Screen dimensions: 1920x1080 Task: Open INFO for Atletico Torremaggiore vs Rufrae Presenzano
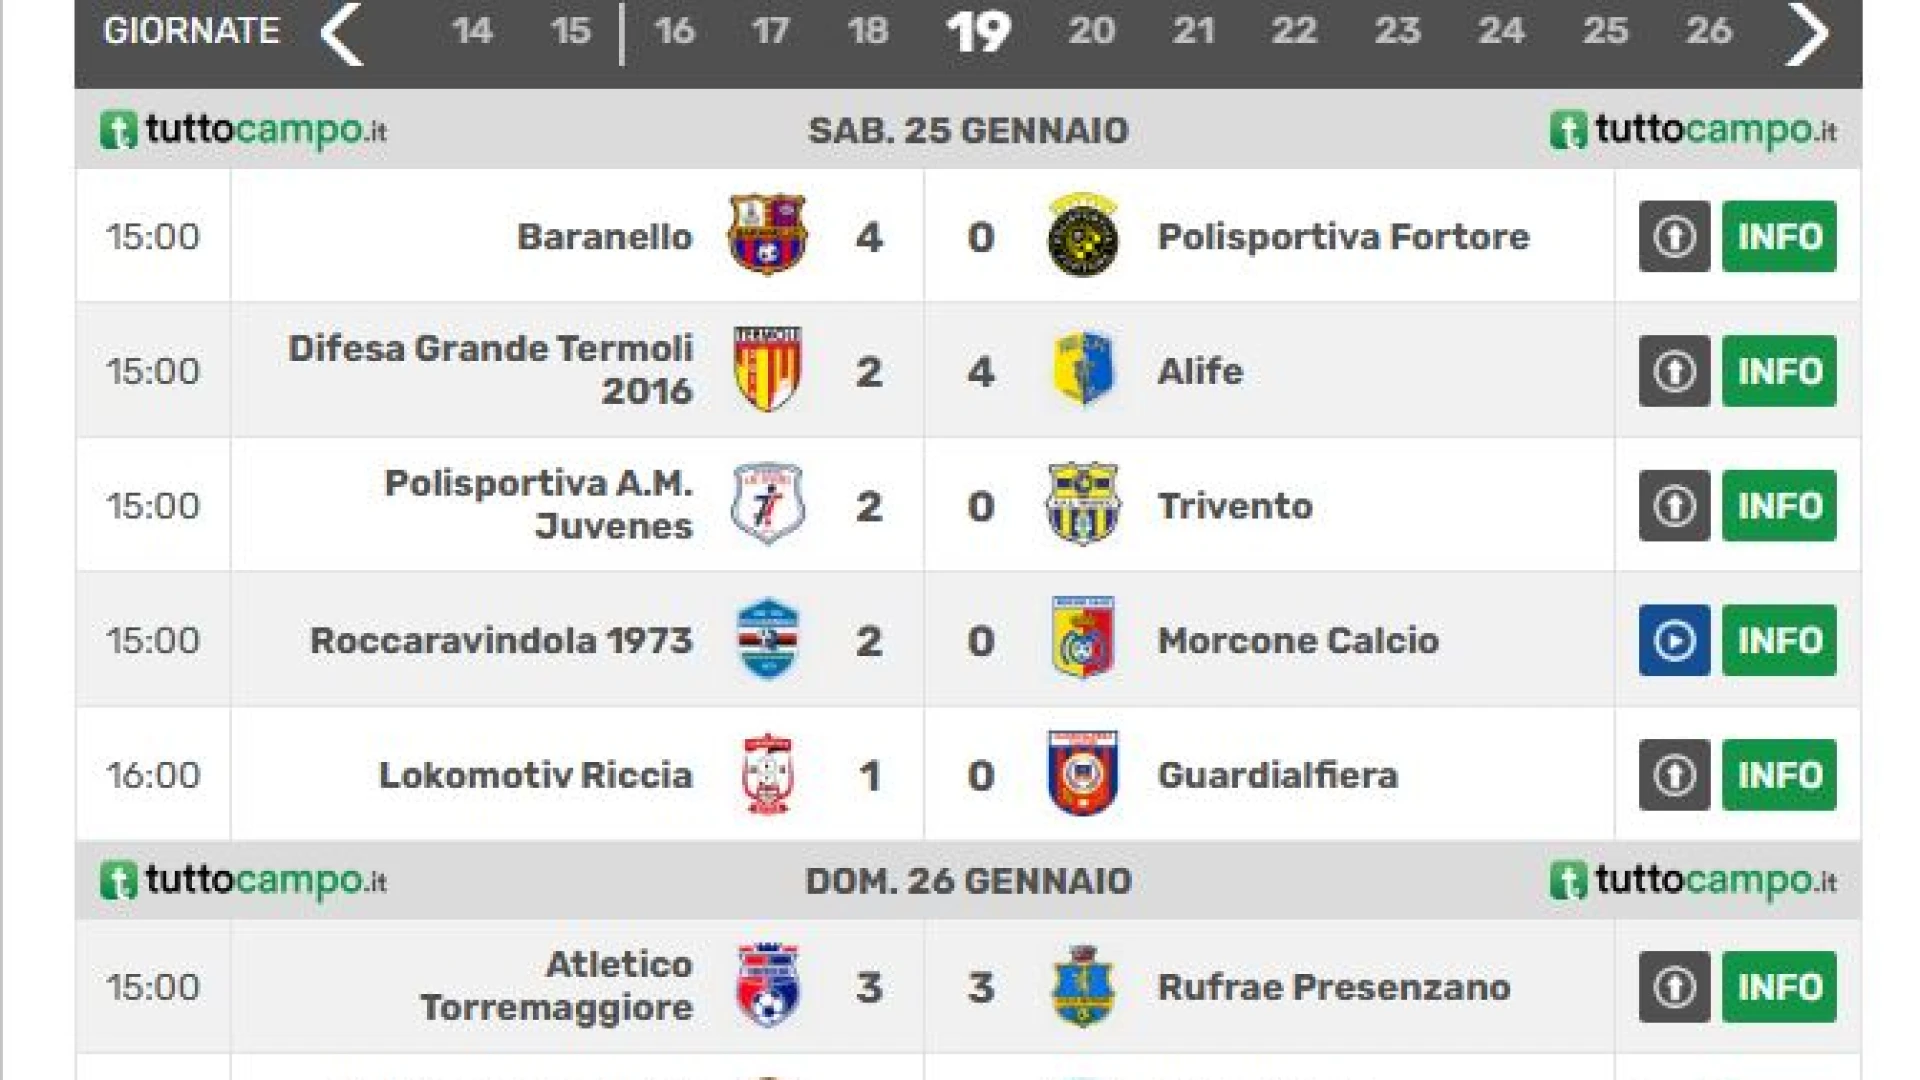[x=1779, y=987]
